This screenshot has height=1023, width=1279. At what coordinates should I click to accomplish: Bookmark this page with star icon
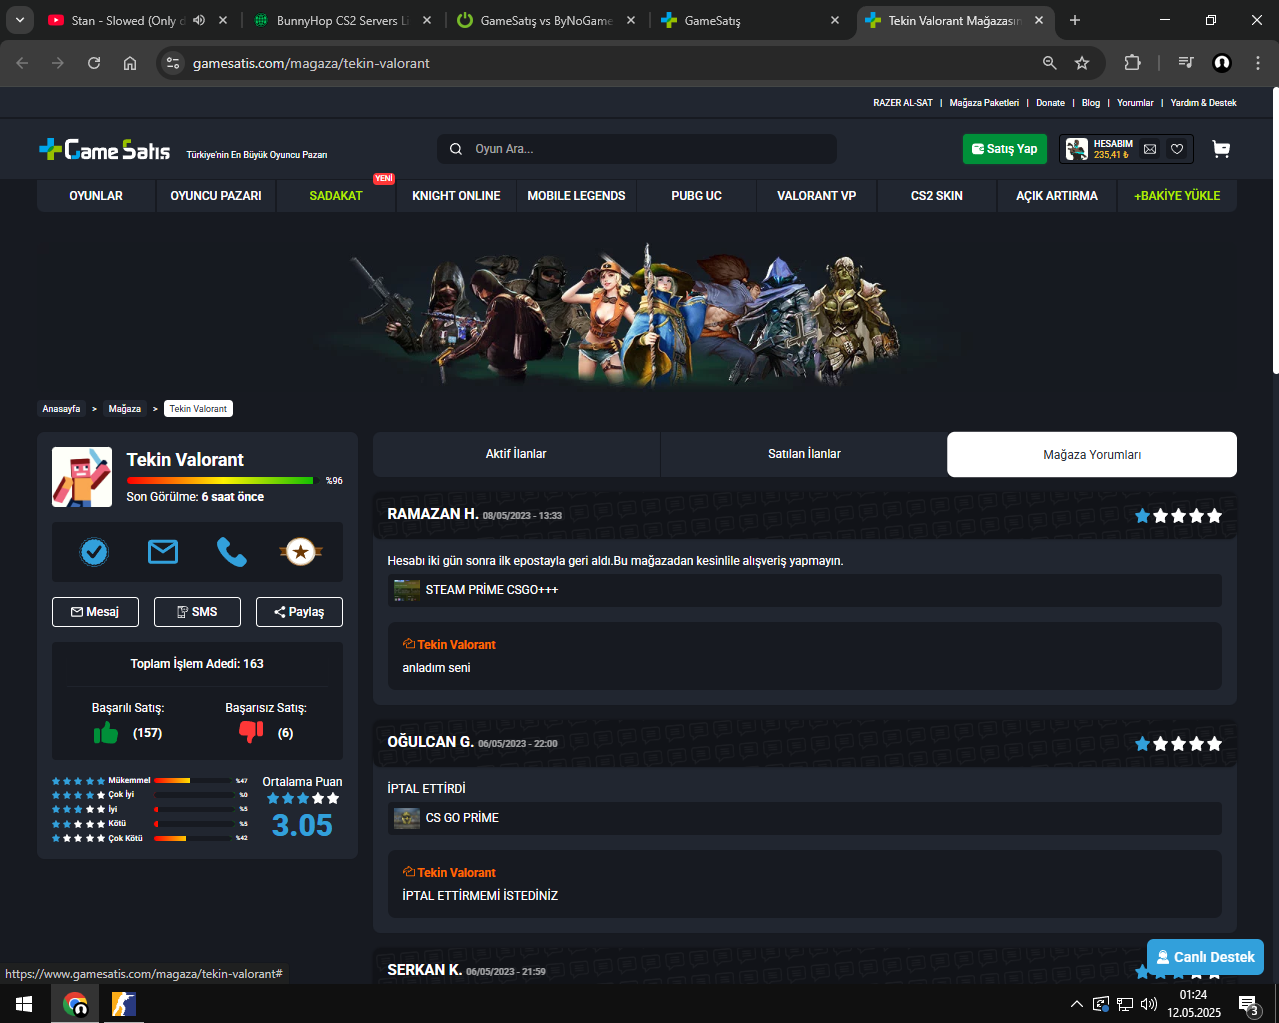(1082, 63)
